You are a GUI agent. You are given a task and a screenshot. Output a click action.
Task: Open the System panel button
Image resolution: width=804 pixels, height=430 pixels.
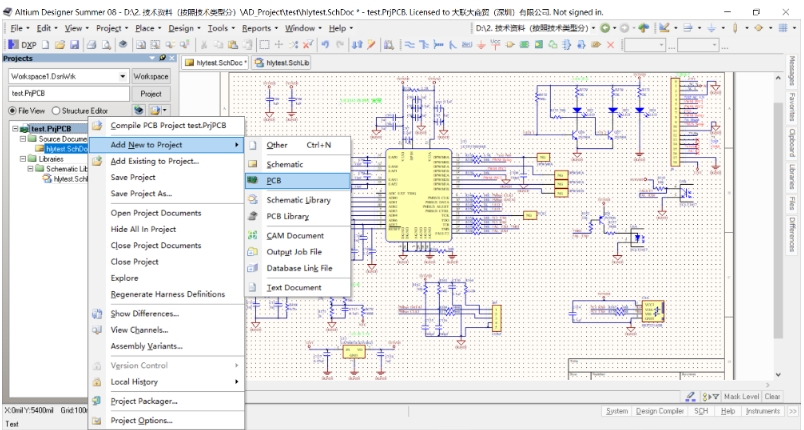616,411
